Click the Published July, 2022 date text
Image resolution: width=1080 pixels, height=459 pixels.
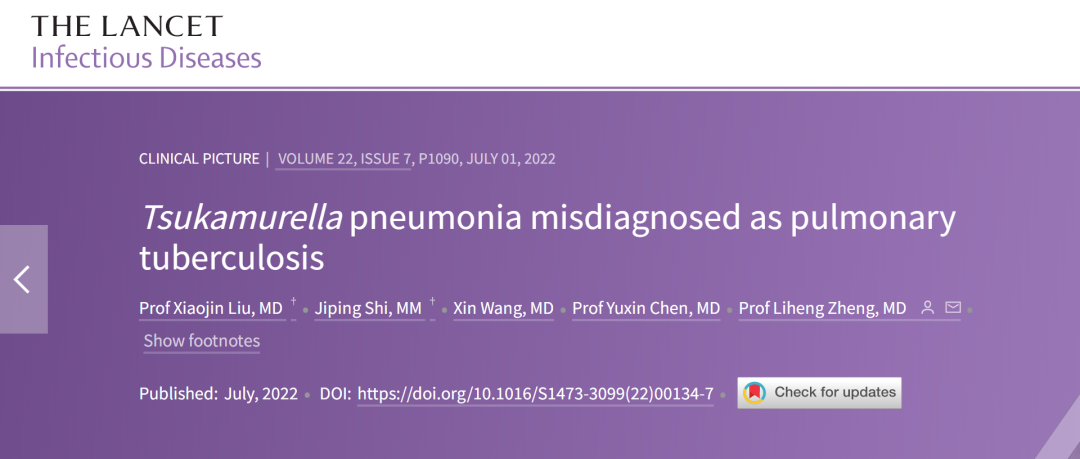coord(218,393)
